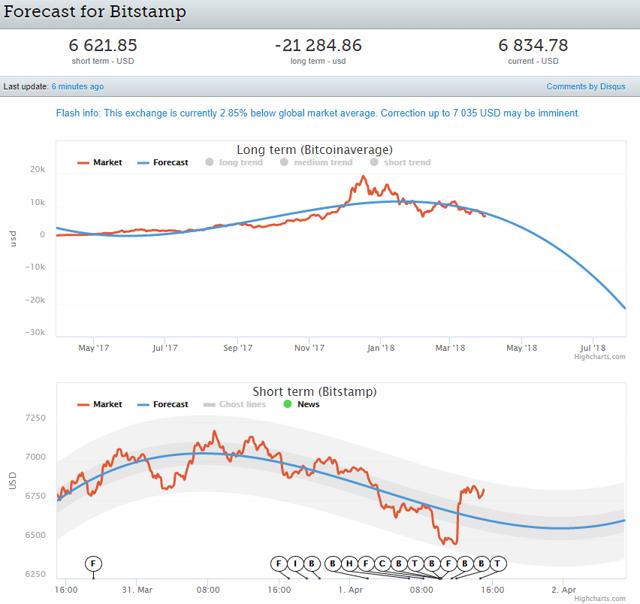The image size is (640, 604).
Task: Open the T news flag after C and B
Action: pos(415,564)
